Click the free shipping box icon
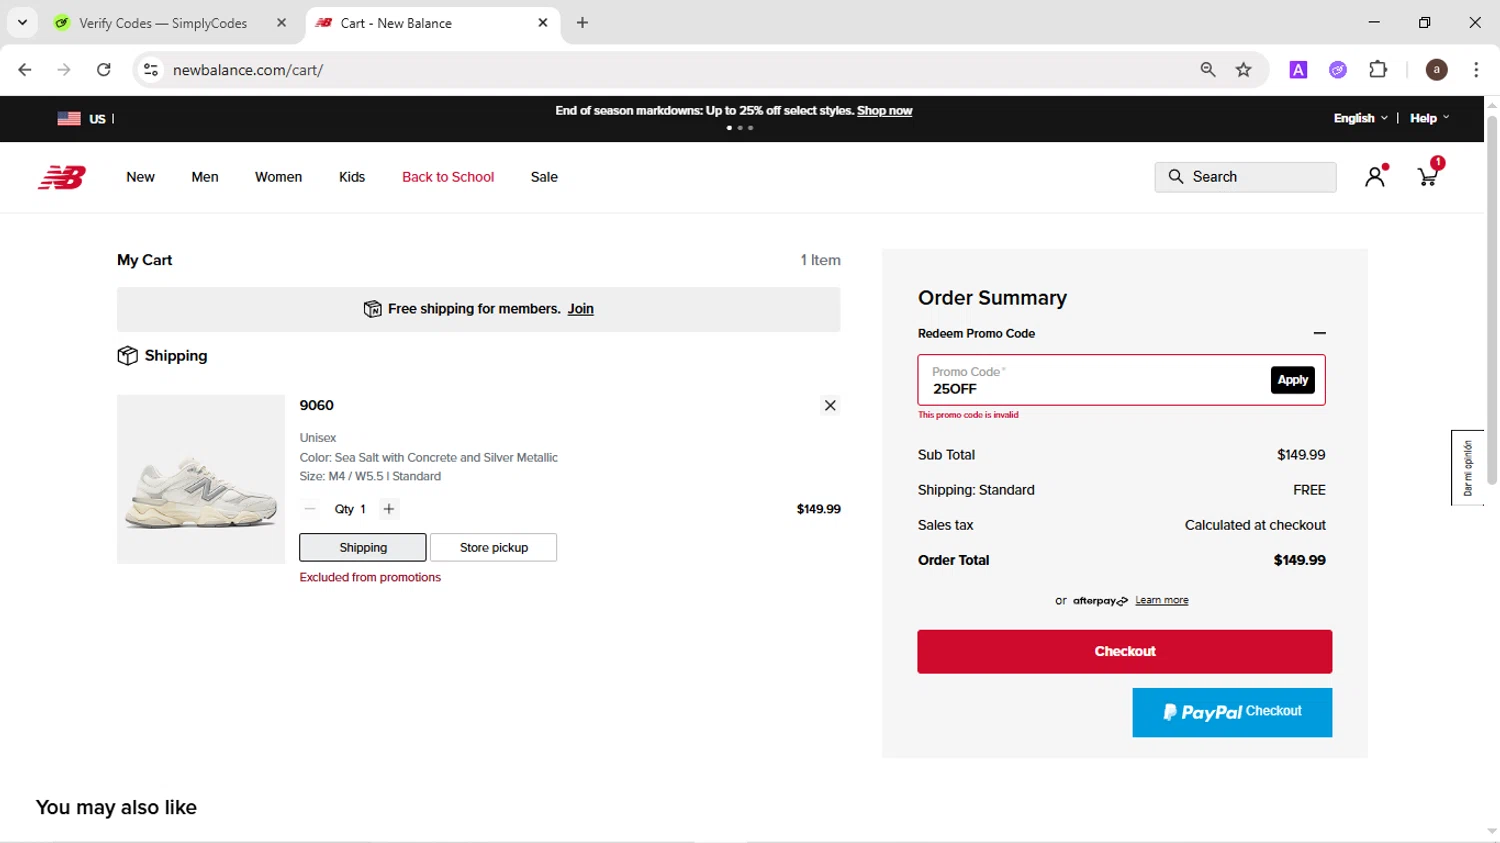 click(372, 309)
